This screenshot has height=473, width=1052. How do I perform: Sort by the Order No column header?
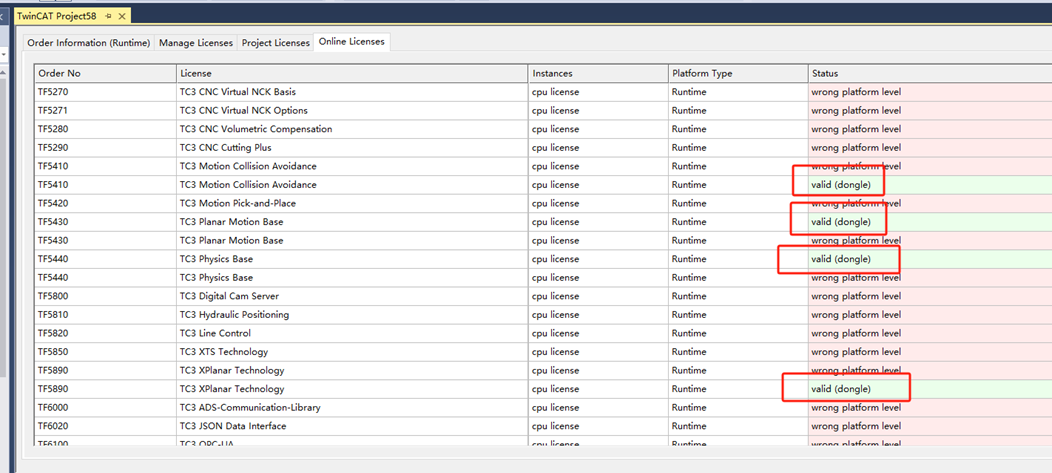105,73
